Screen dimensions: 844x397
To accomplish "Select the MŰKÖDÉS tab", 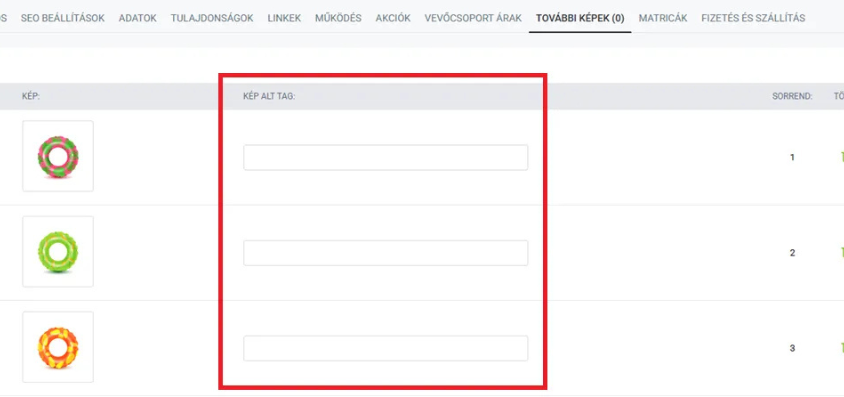I will [x=338, y=18].
